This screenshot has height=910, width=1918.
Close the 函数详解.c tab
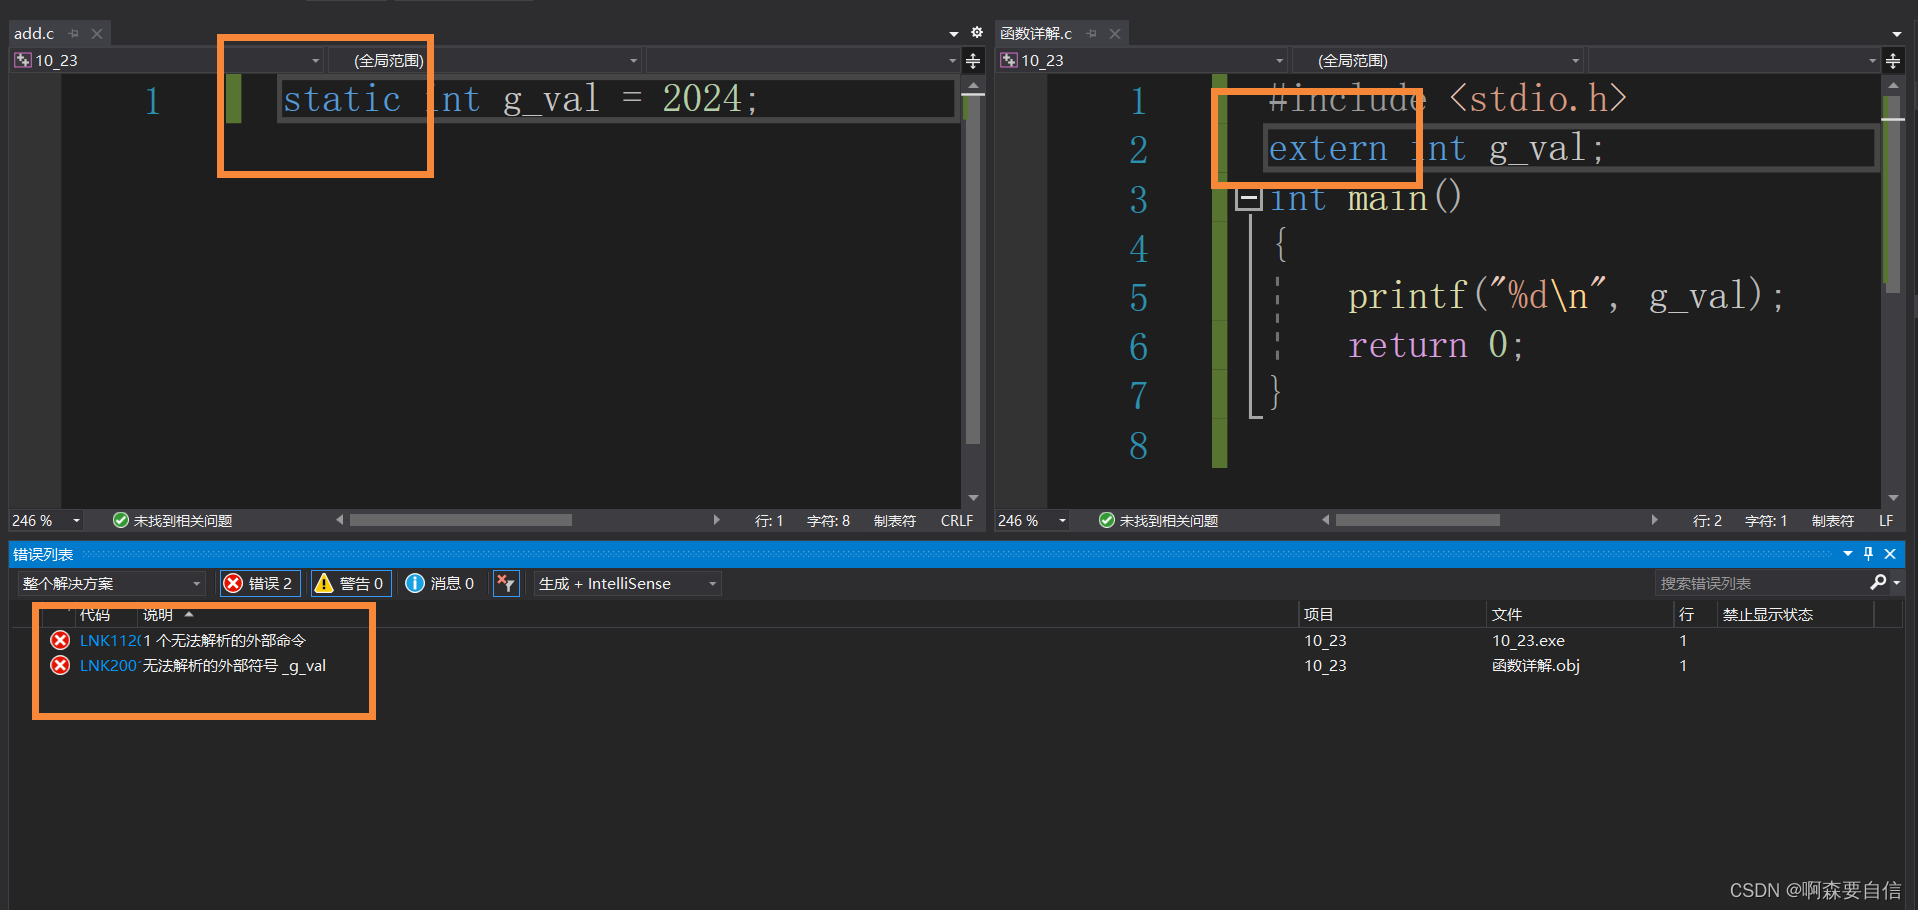(x=1115, y=33)
